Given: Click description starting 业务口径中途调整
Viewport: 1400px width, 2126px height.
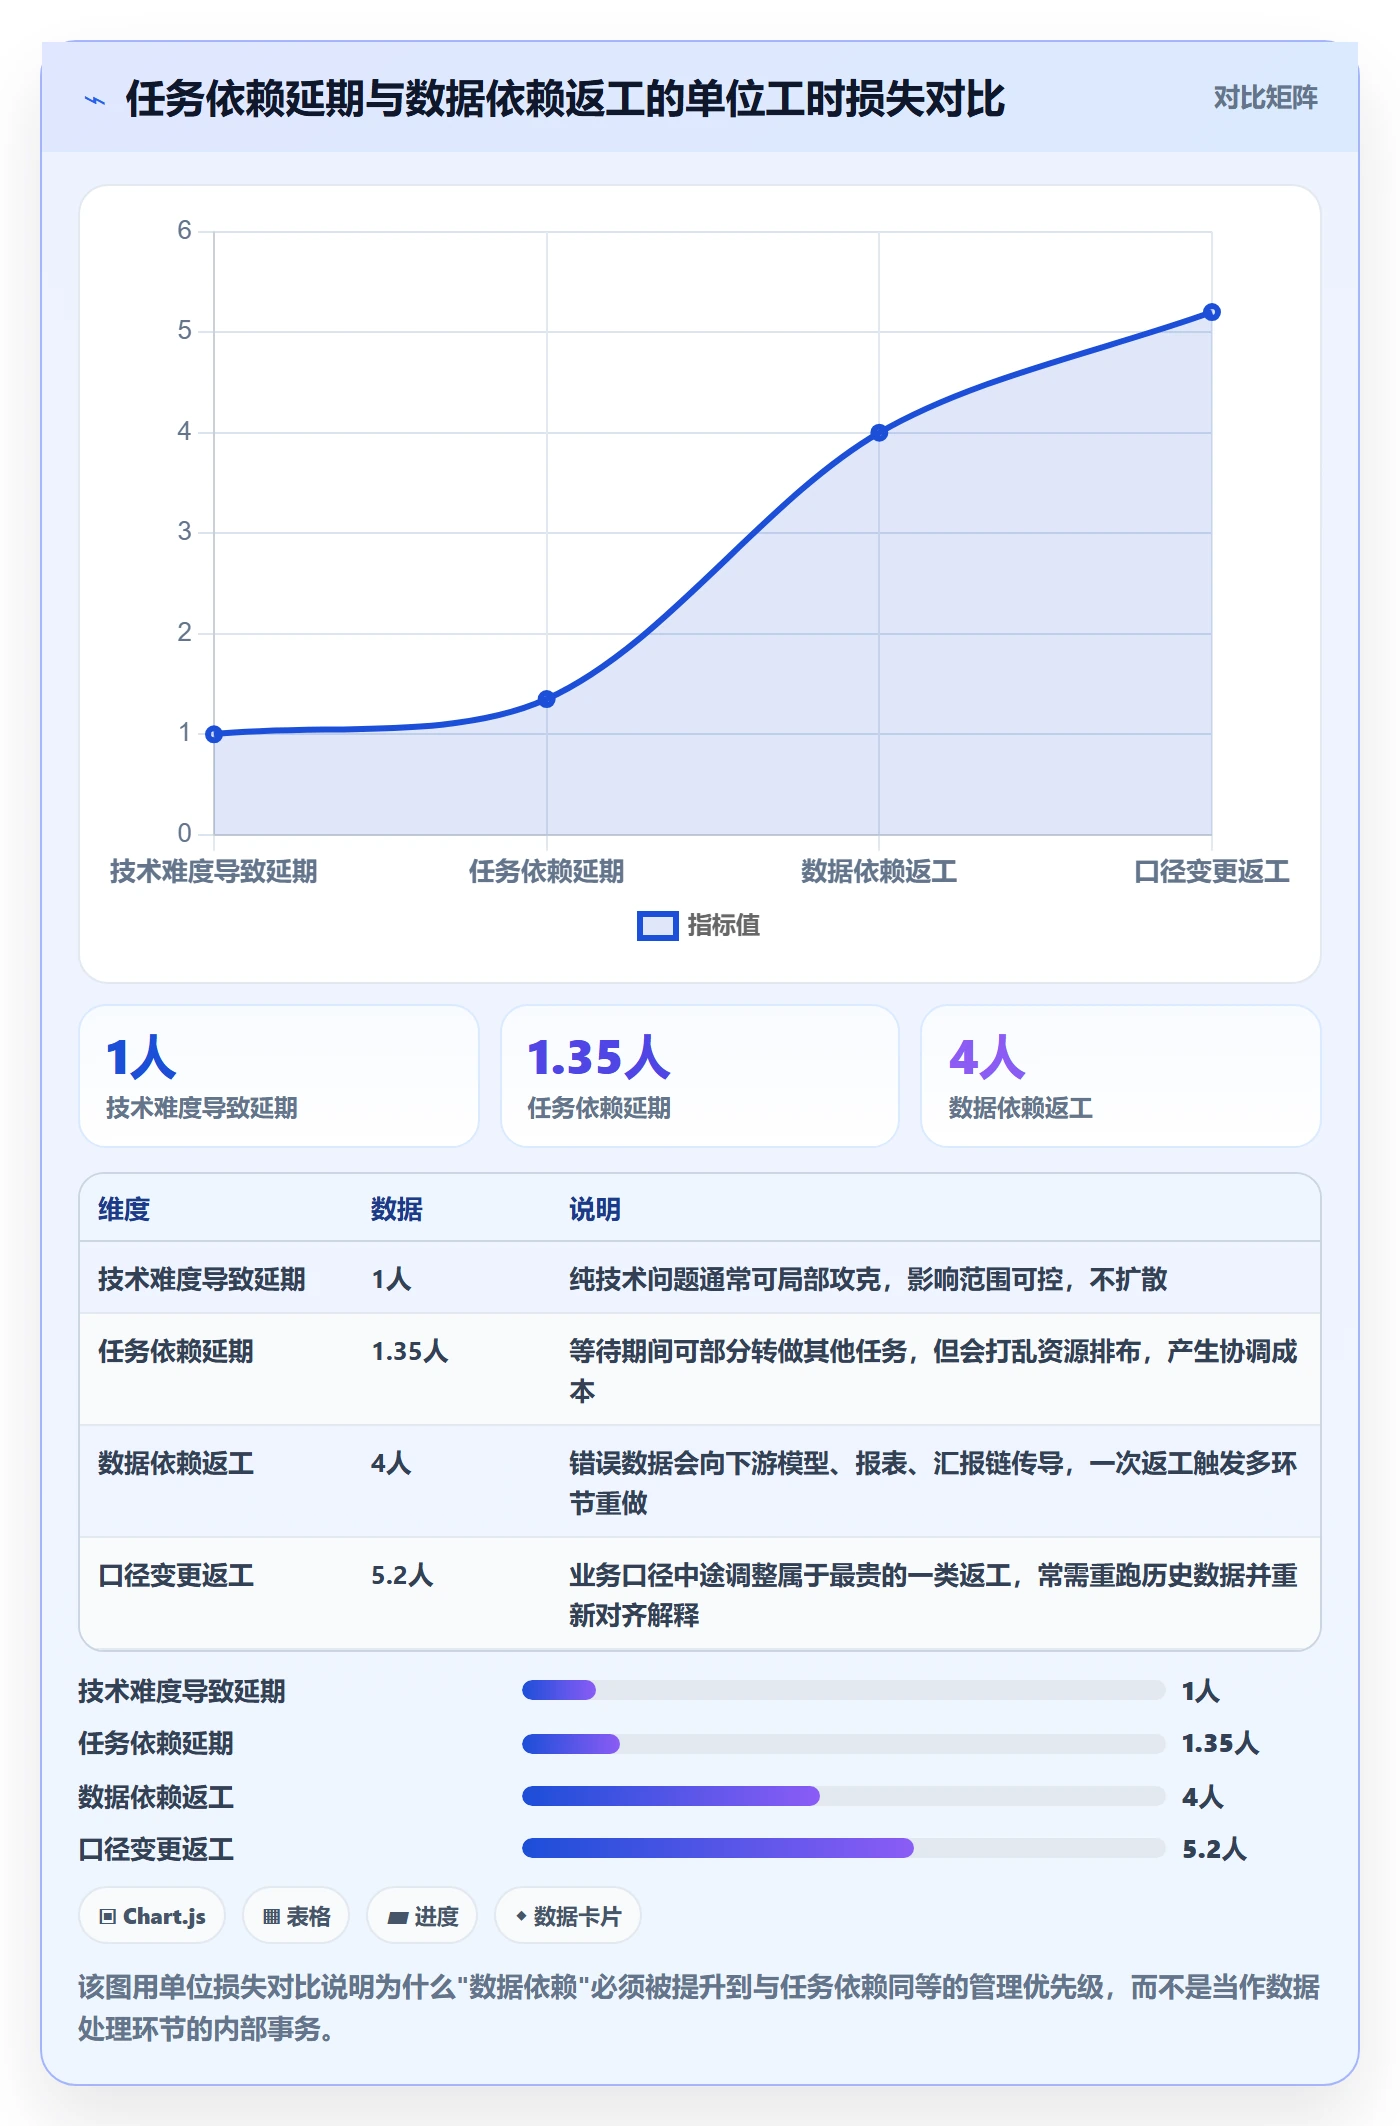Looking at the screenshot, I should [934, 1595].
